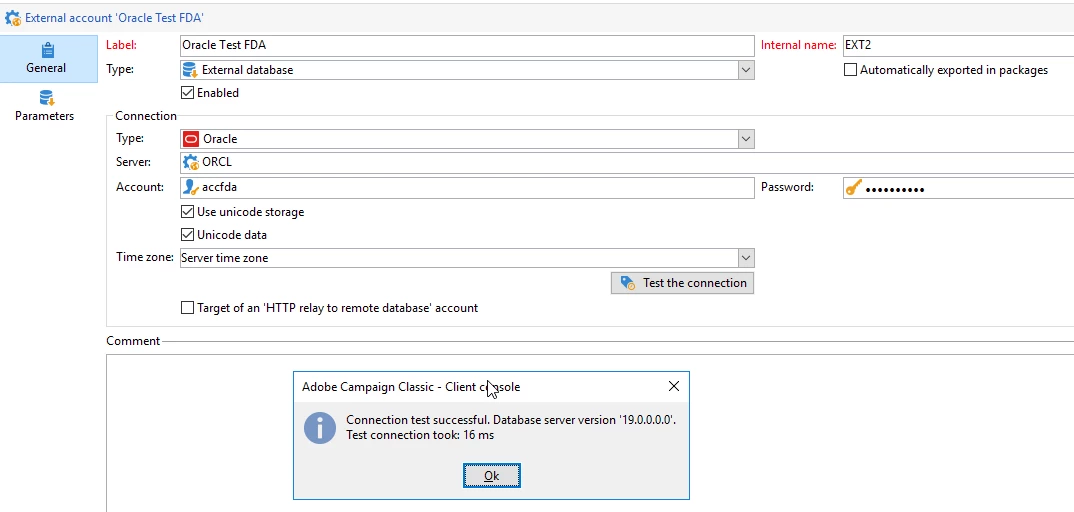The width and height of the screenshot is (1074, 512).
Task: Click the Connection test successful message text
Action: (x=511, y=420)
